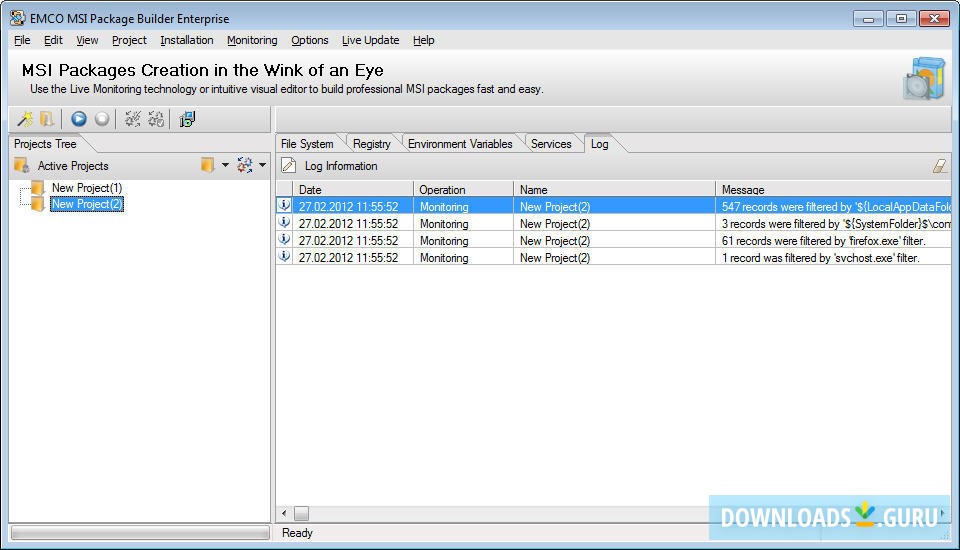Click the folder icon in Active Projects bar
960x550 pixels.
point(208,165)
